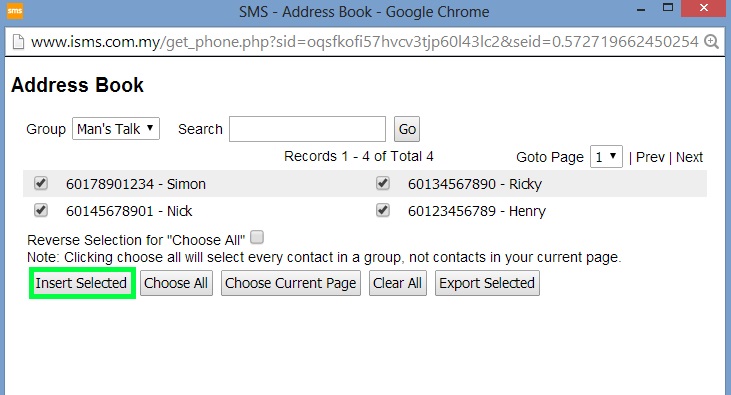
Task: Click the Go search button
Action: (x=407, y=129)
